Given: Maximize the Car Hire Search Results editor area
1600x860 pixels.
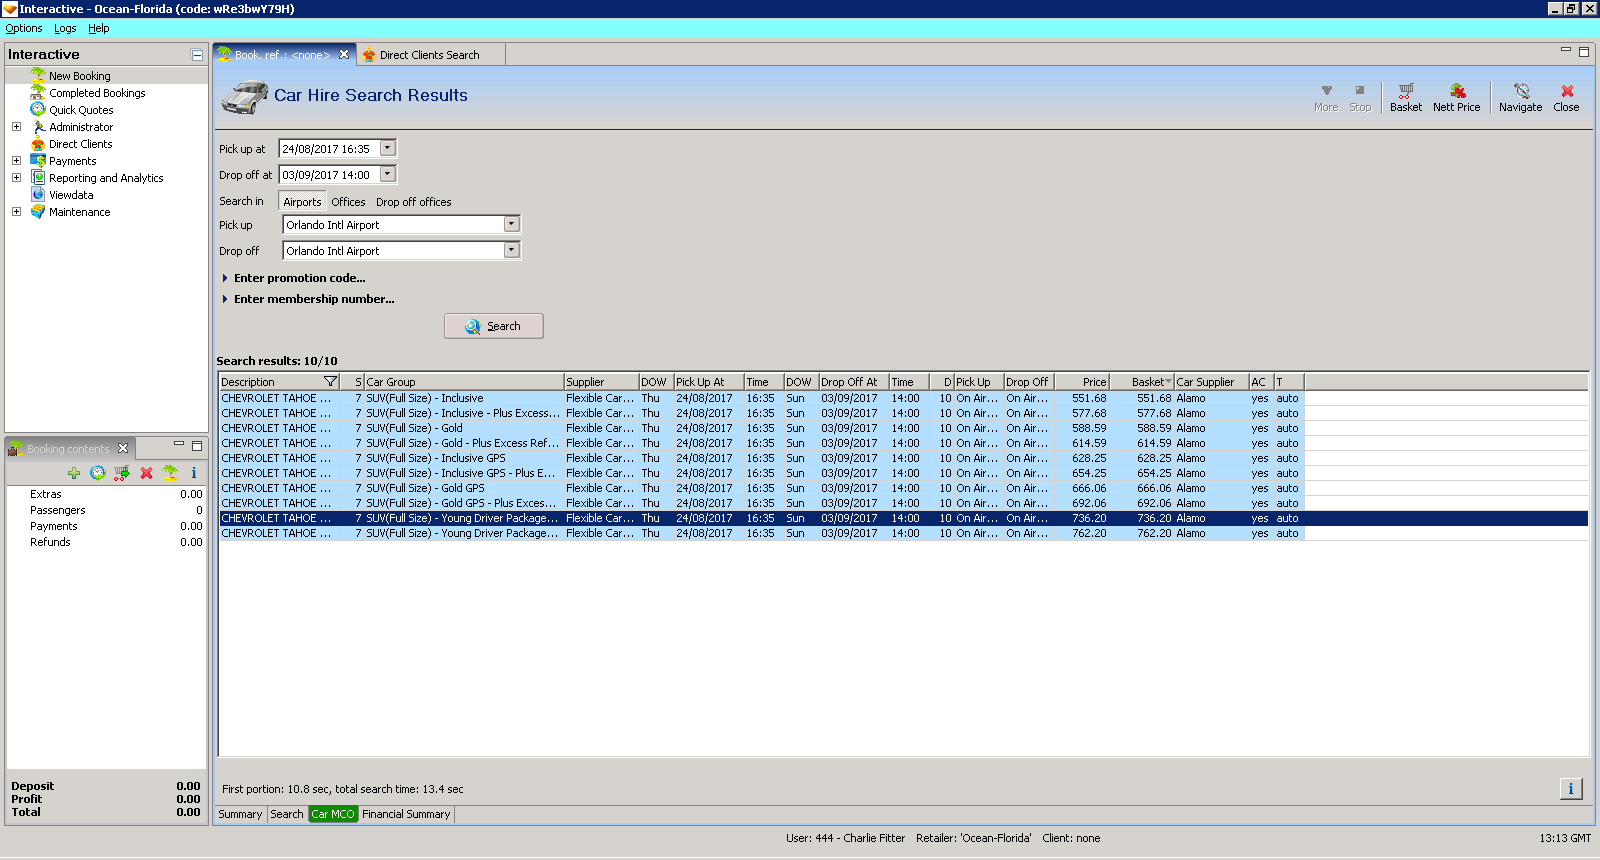Looking at the screenshot, I should [1584, 52].
